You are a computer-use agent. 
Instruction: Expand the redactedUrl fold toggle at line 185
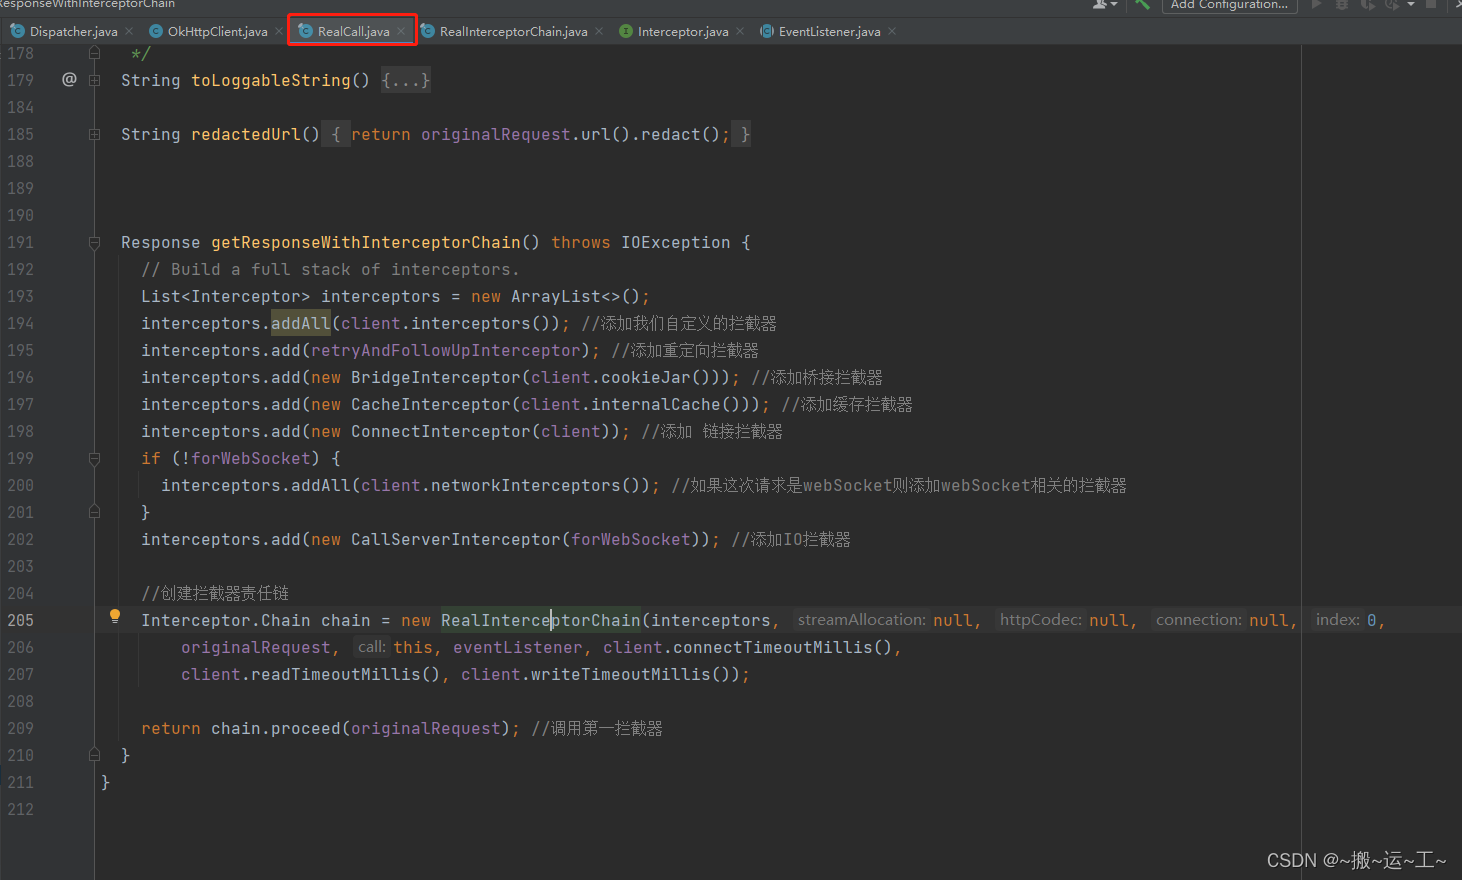94,134
